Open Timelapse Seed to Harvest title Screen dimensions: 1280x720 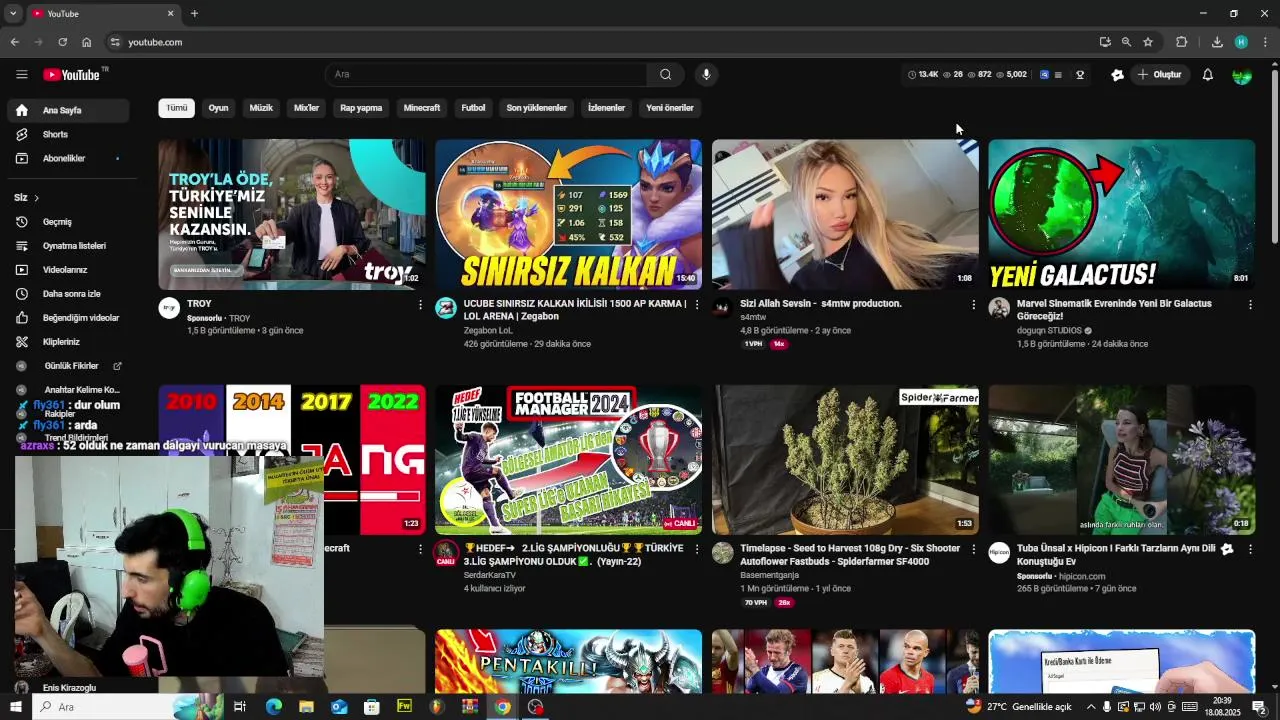(x=850, y=555)
